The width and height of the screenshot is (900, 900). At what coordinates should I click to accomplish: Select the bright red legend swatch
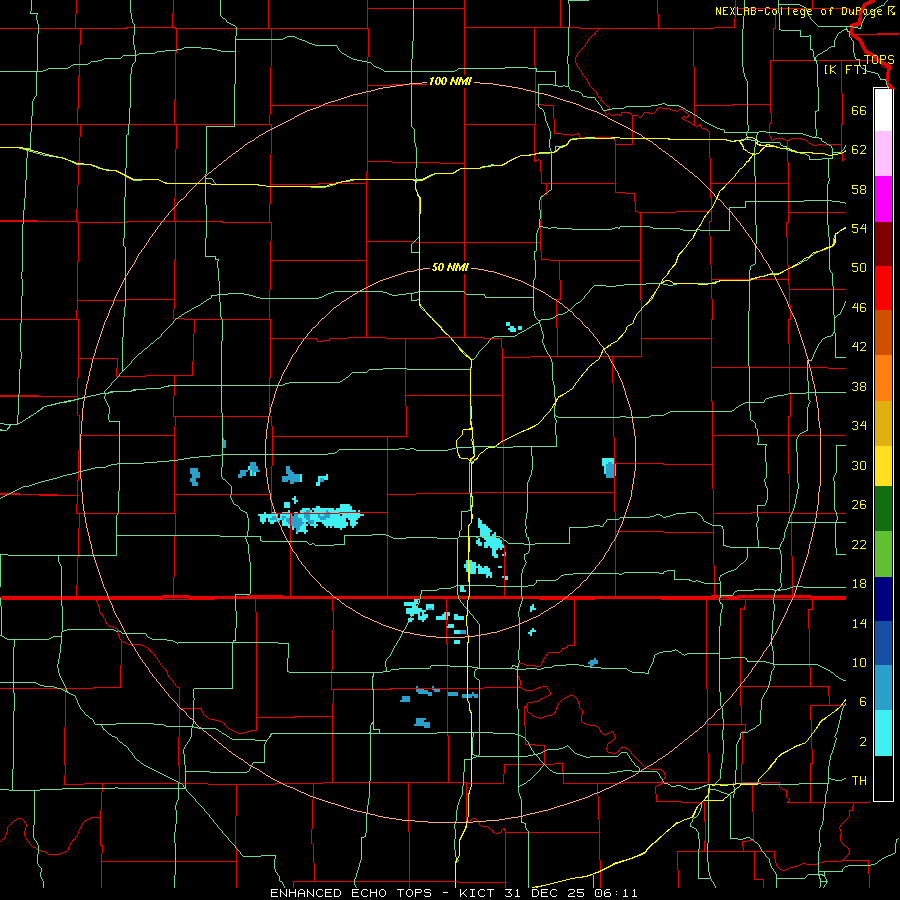tap(883, 288)
